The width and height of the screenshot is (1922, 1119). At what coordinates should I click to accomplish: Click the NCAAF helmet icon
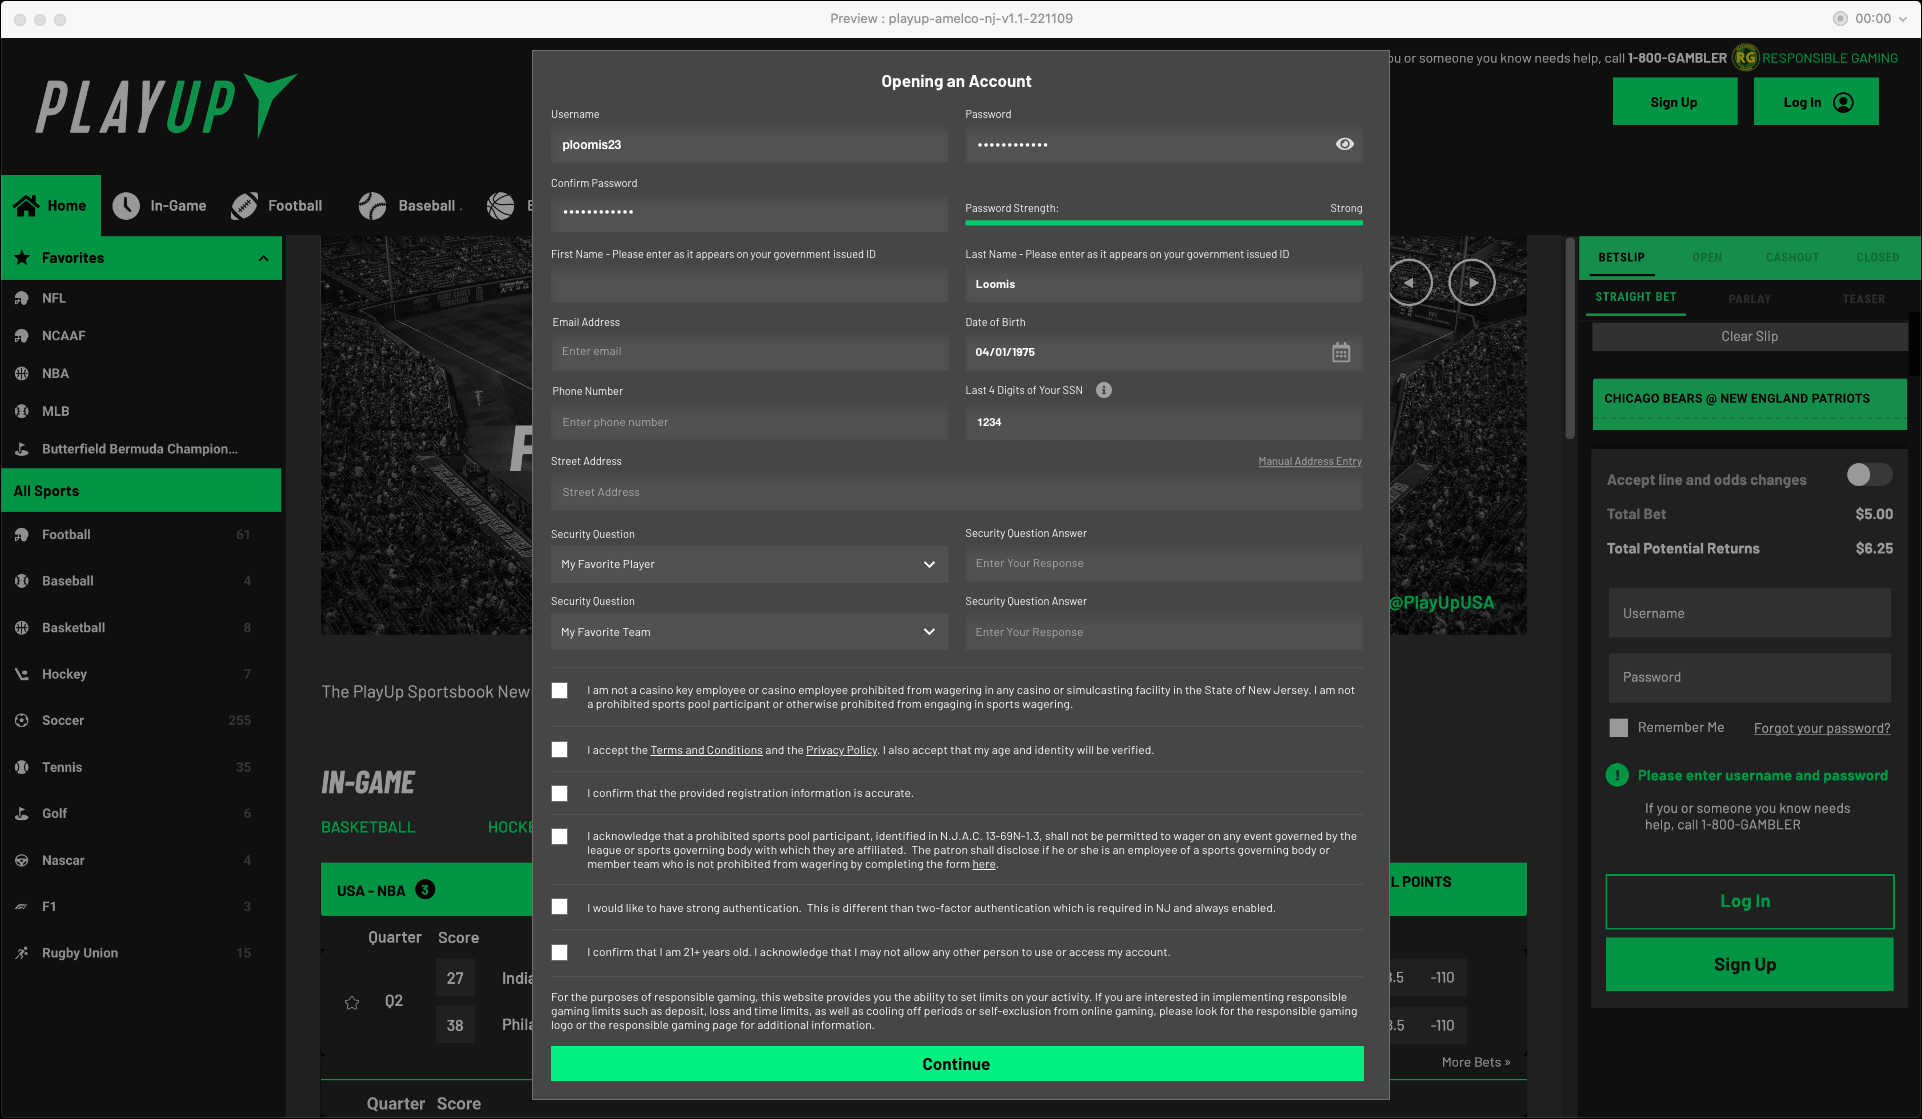(x=22, y=336)
